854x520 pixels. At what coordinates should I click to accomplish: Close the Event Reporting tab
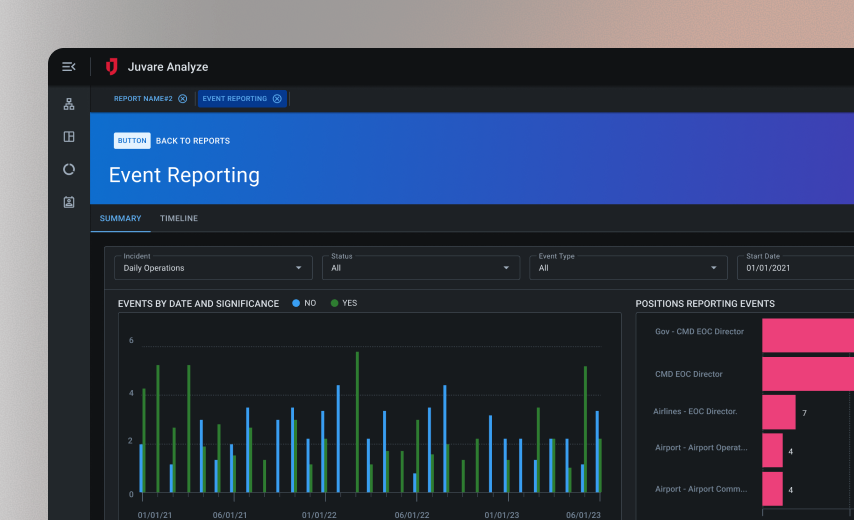tap(277, 99)
